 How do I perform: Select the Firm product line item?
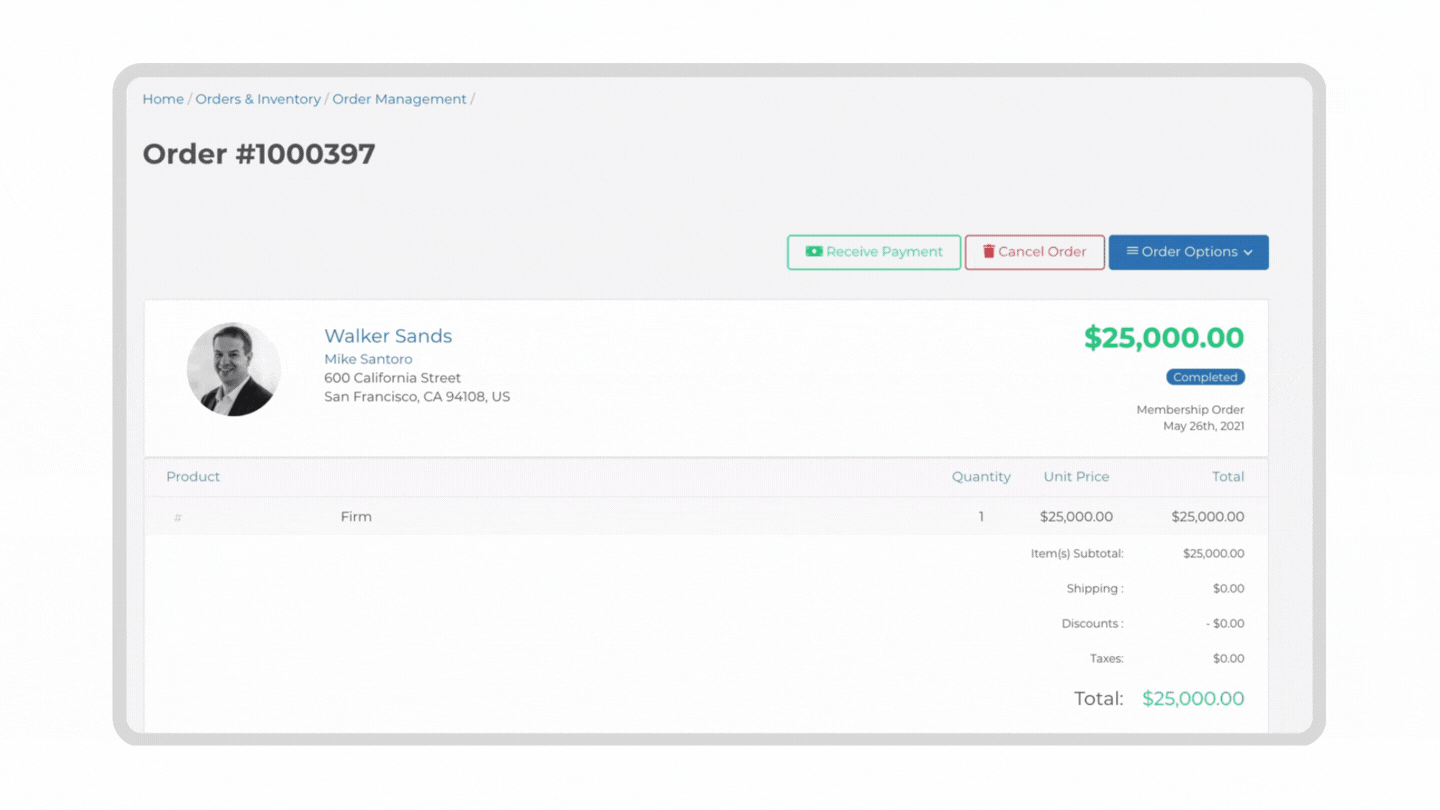click(356, 517)
